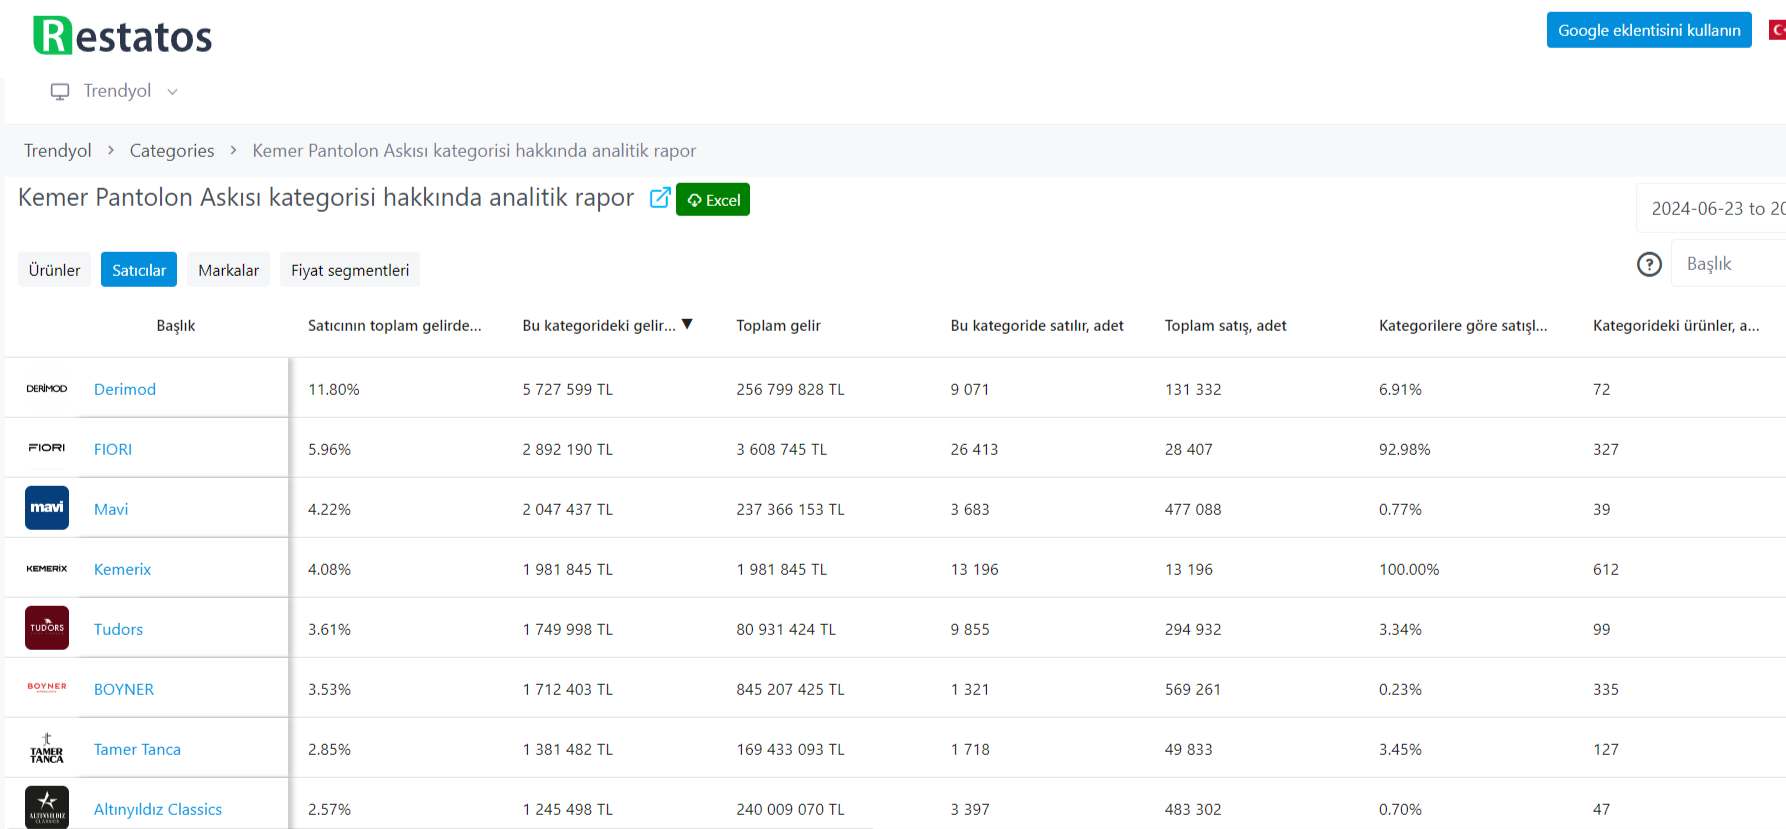
Task: Sort by Satıcının toplam gelirde column
Action: point(394,326)
